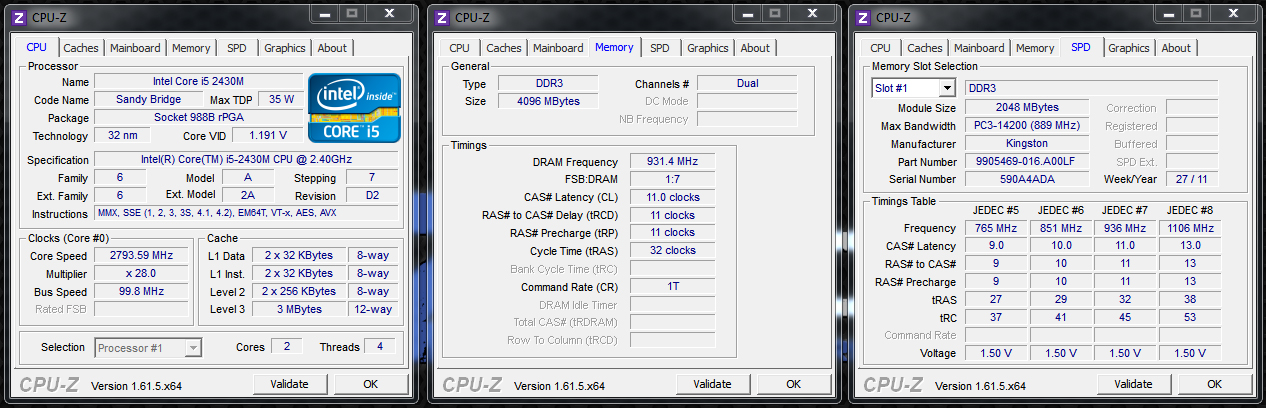Viewport: 1266px width, 408px height.
Task: Click the Channels # value Dual
Action: tap(747, 84)
